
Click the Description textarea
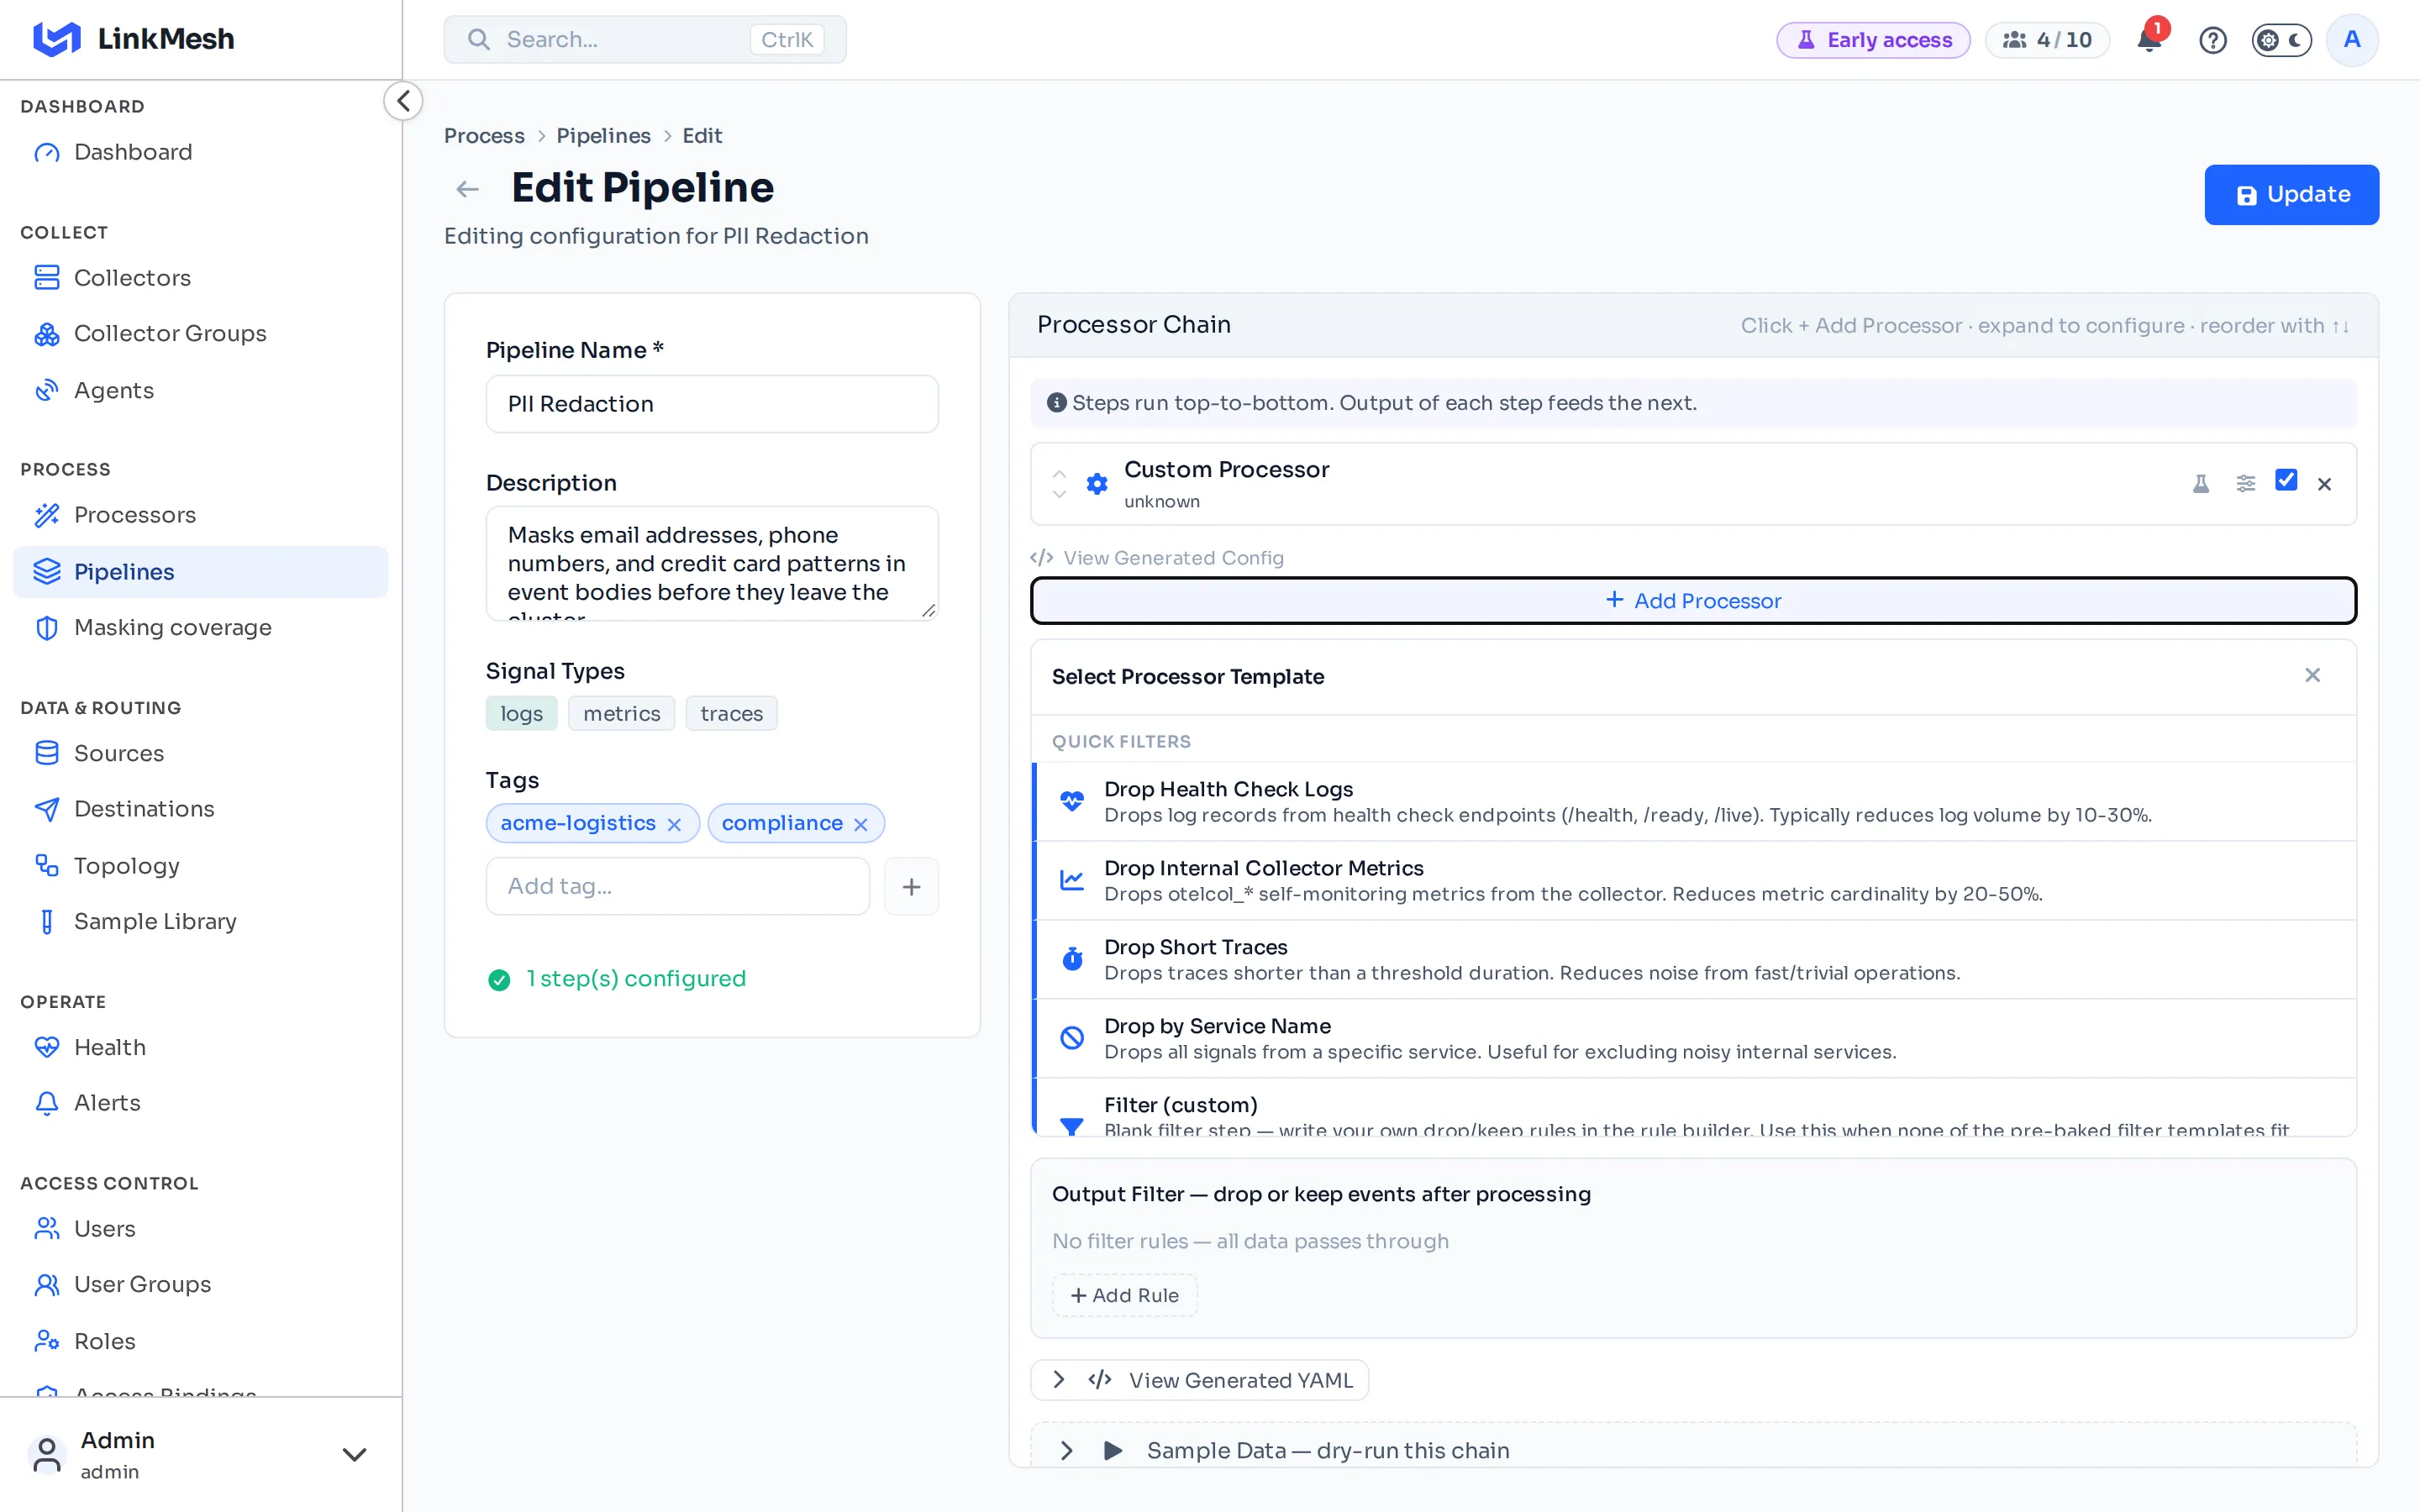point(712,563)
